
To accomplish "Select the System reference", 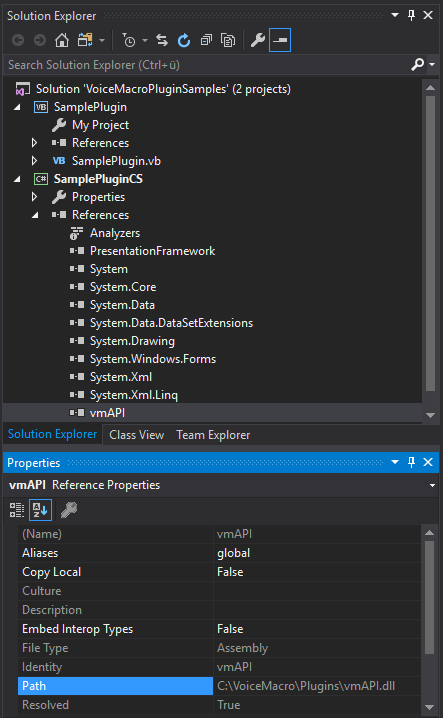I will pyautogui.click(x=109, y=269).
